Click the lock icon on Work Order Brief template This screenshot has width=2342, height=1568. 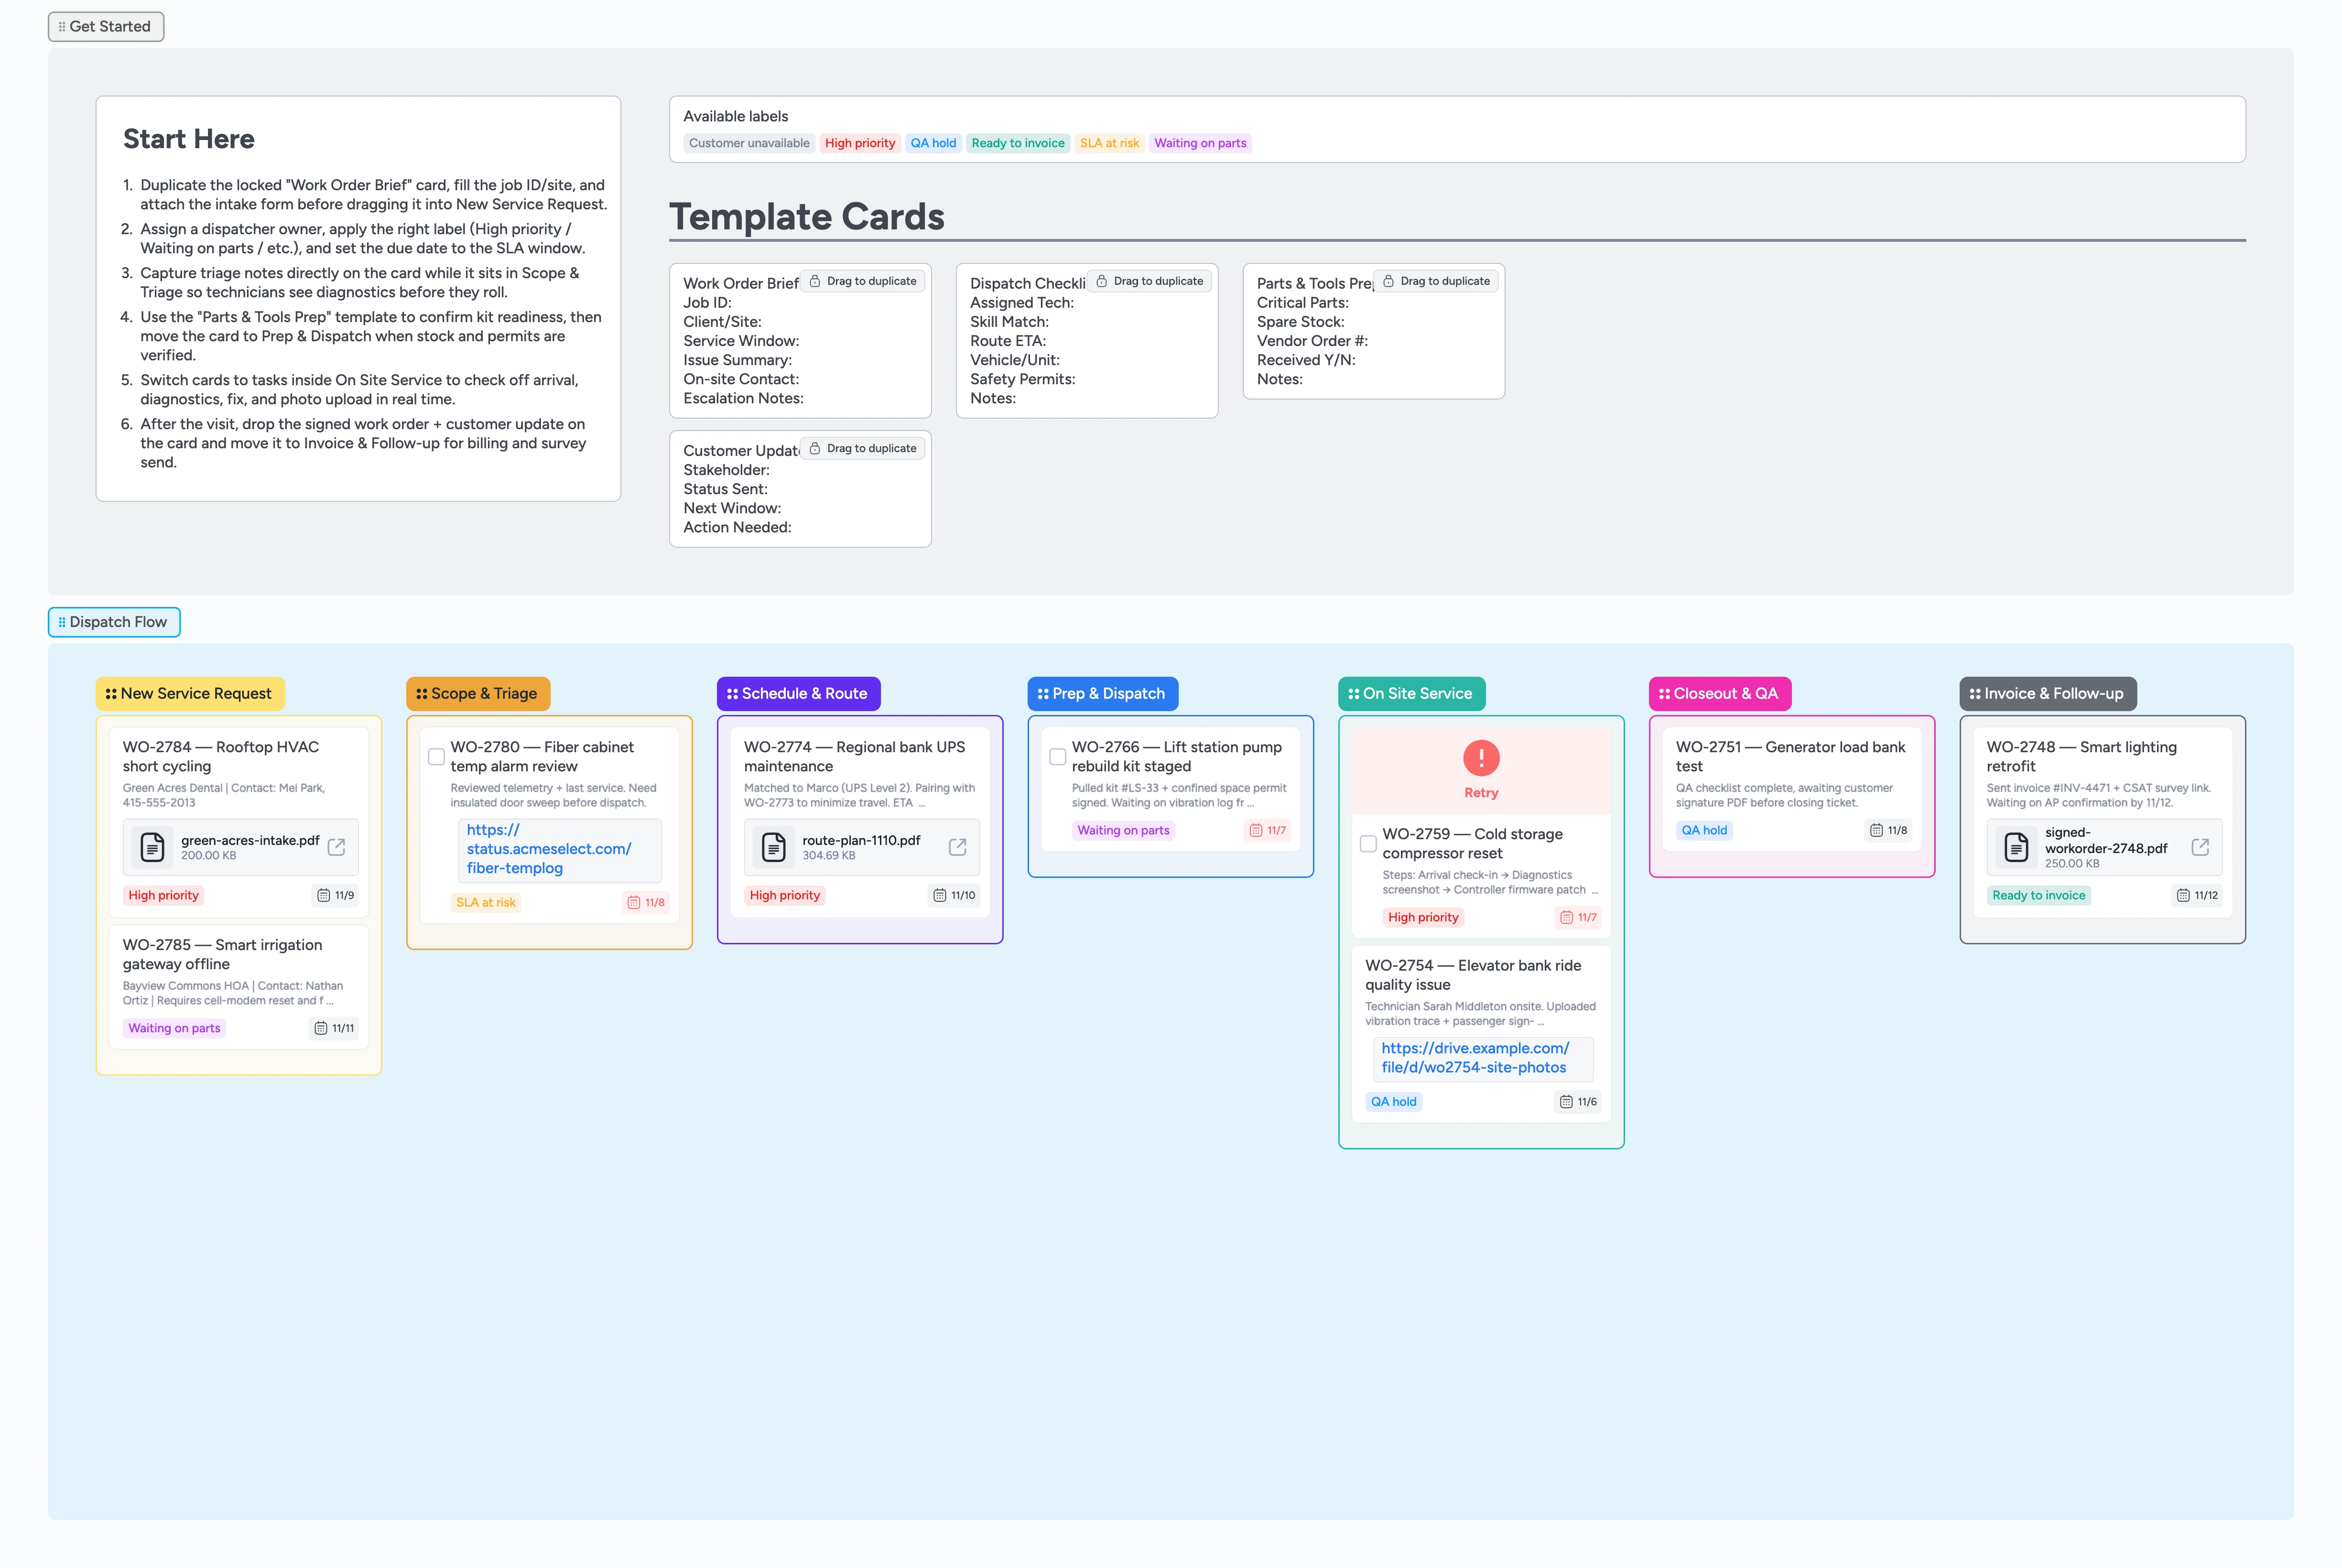pos(815,281)
